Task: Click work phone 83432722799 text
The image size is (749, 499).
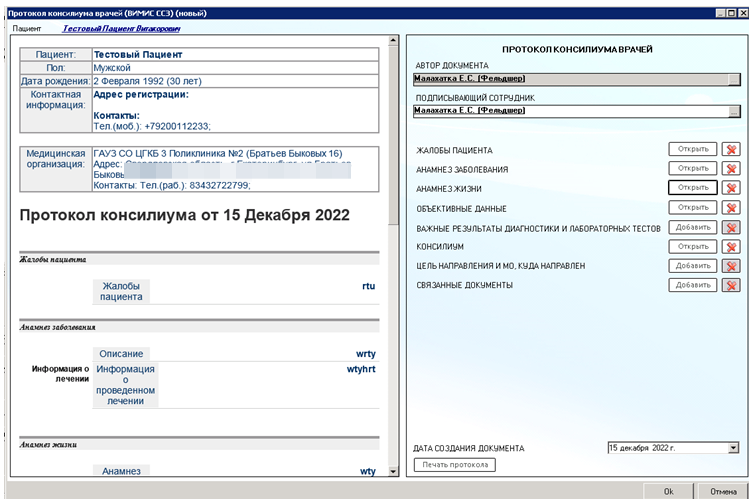Action: 219,185
